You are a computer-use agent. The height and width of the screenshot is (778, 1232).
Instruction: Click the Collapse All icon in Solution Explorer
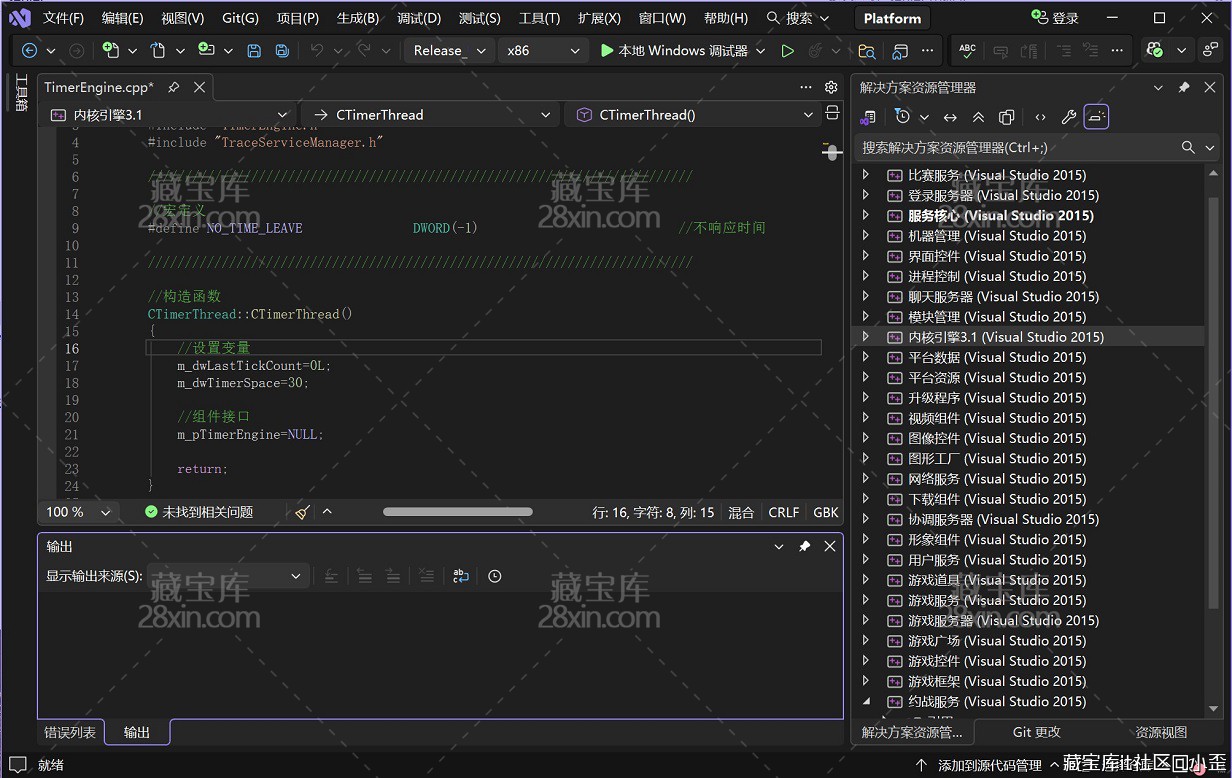tap(978, 117)
